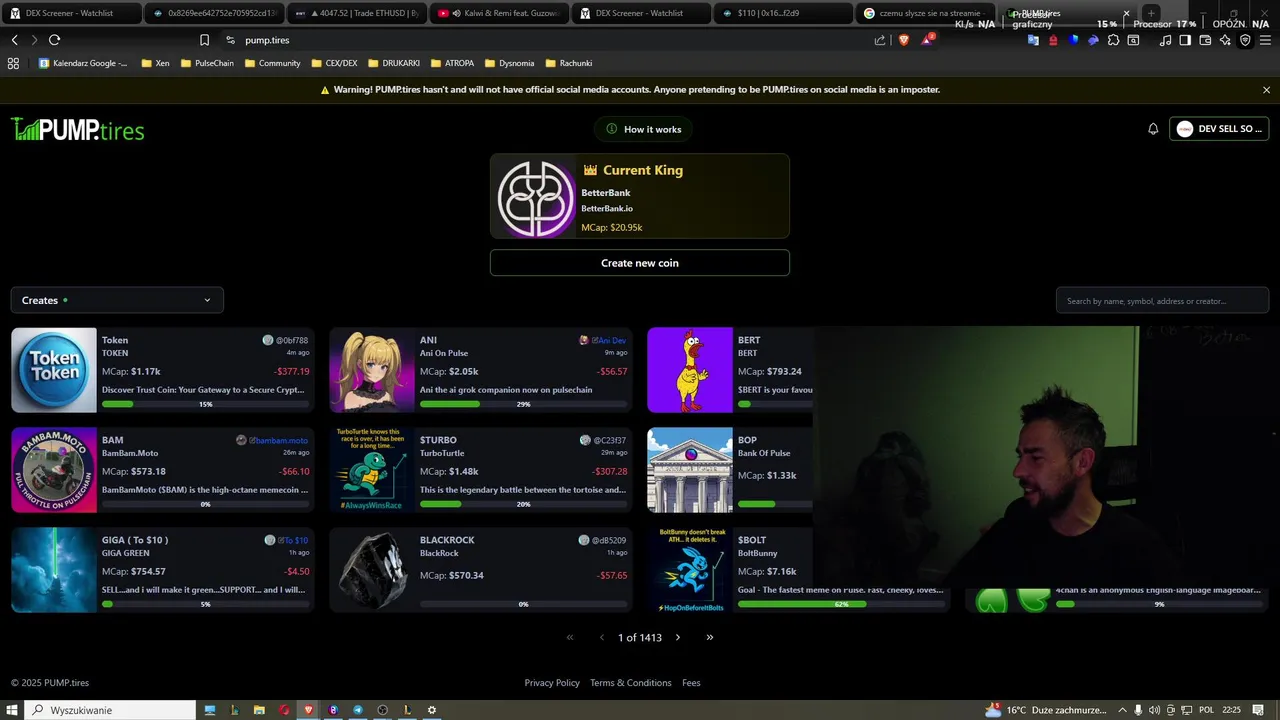1280x720 pixels.
Task: Go to first page of listings
Action: pyautogui.click(x=570, y=637)
